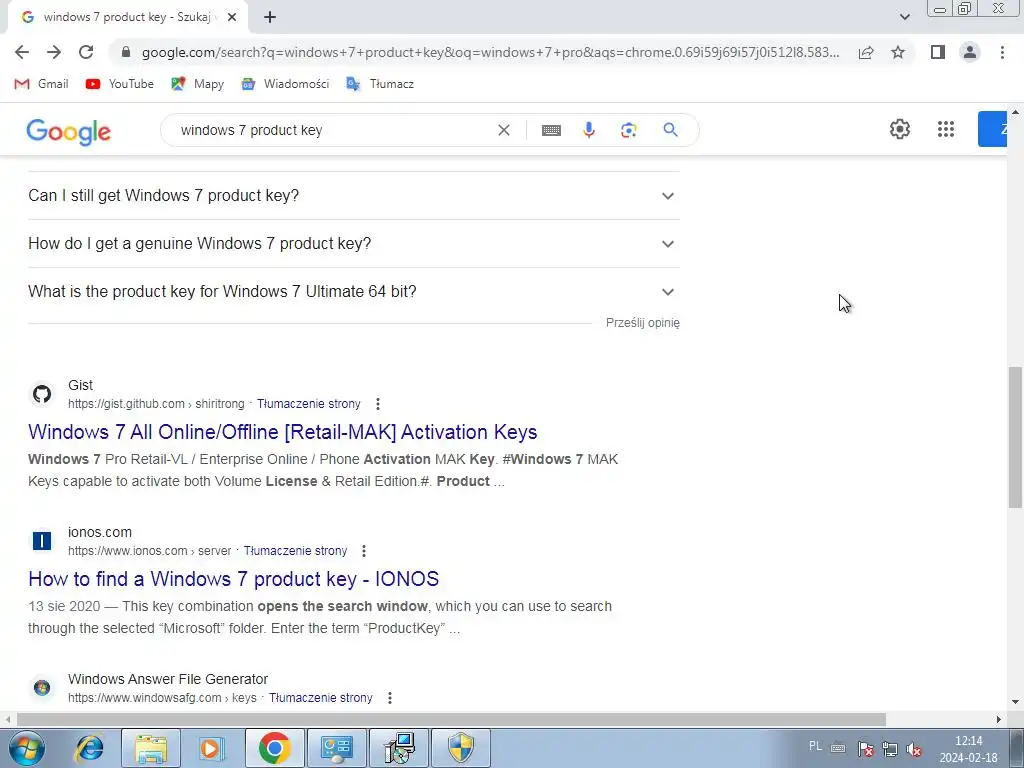This screenshot has width=1024, height=768.
Task: Clear the search box with X
Action: 504,130
